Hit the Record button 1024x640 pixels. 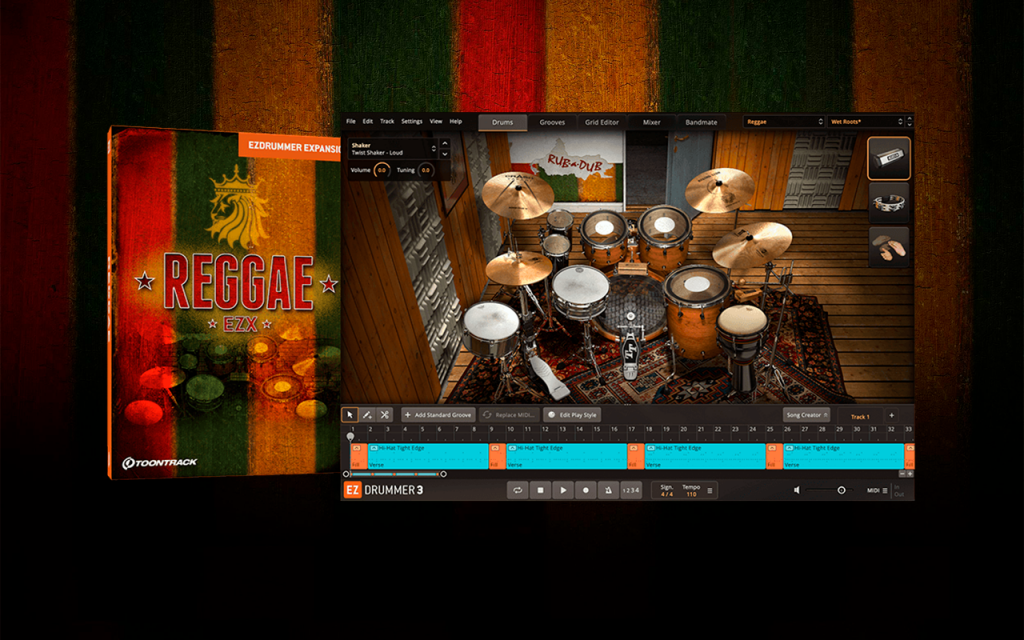point(586,490)
